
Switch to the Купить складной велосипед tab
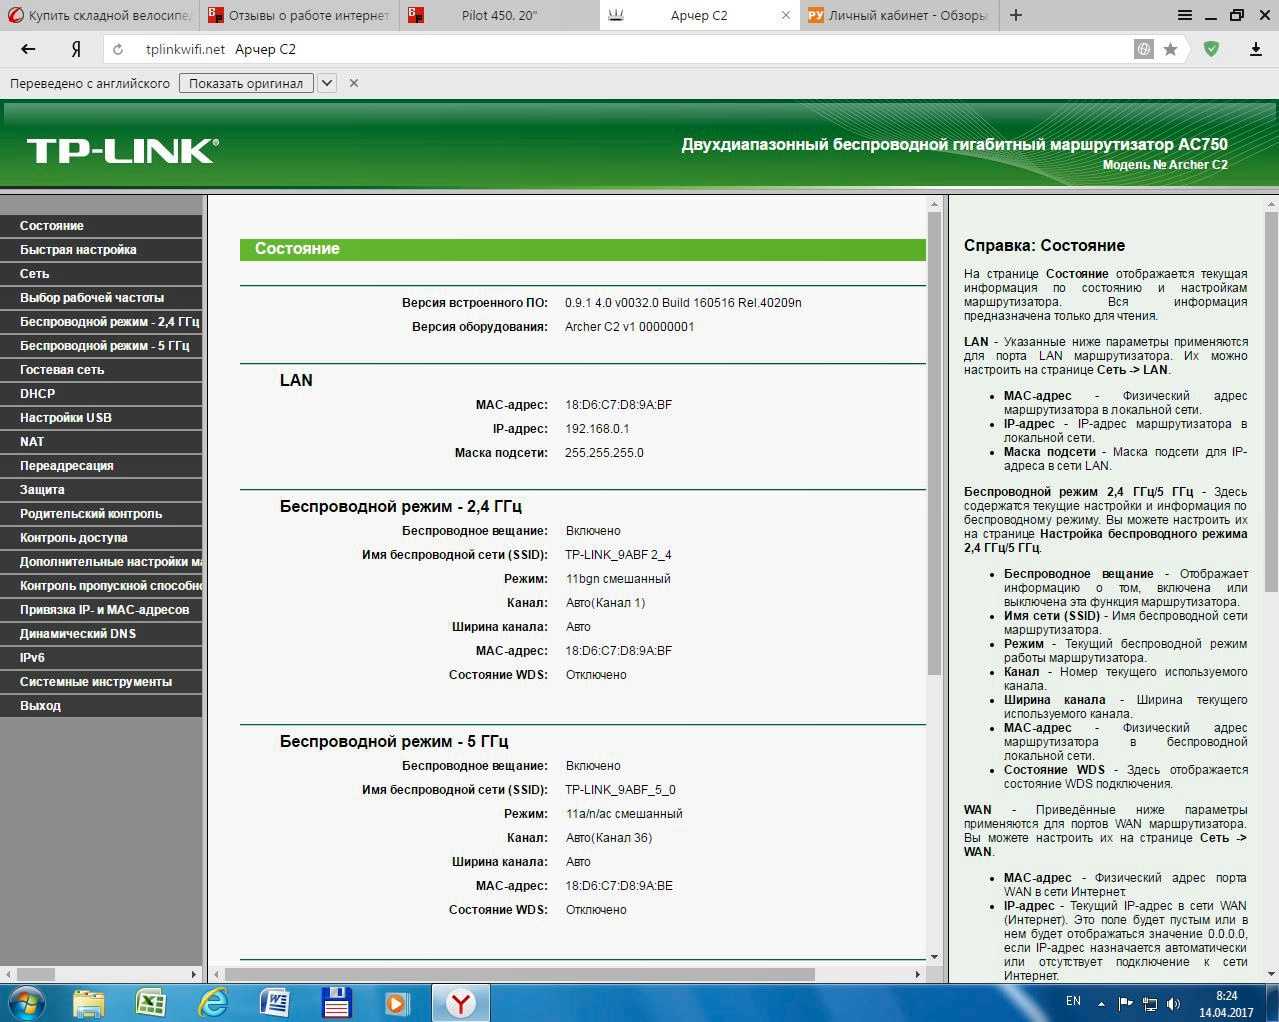pyautogui.click(x=99, y=15)
